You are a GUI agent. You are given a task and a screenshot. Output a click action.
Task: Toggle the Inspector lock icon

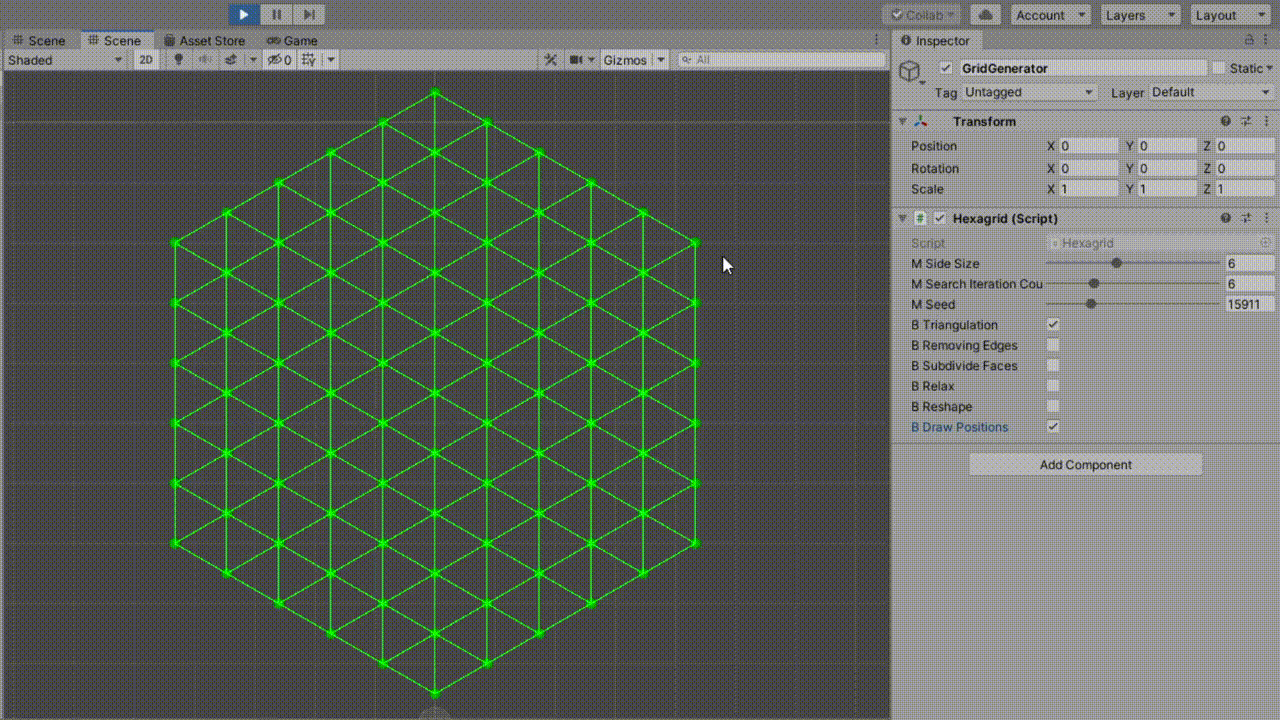point(1249,40)
